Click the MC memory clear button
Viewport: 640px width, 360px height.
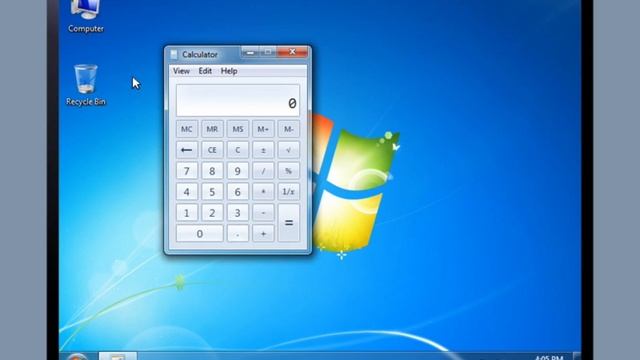point(187,129)
